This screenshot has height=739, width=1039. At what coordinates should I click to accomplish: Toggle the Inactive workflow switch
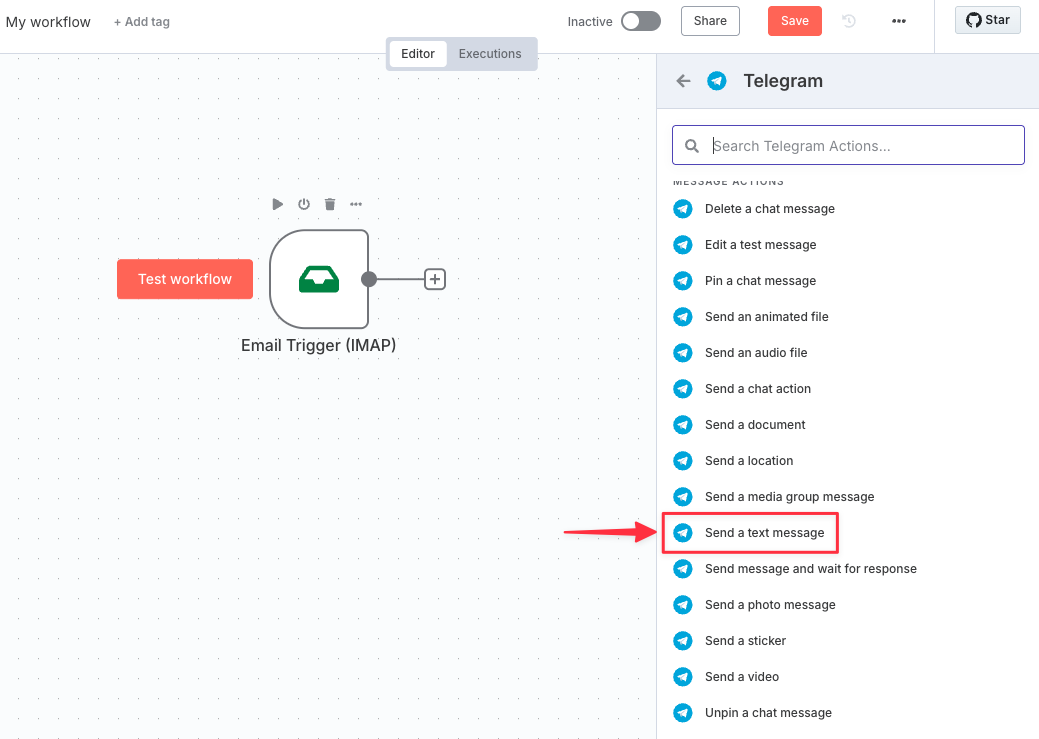(641, 21)
